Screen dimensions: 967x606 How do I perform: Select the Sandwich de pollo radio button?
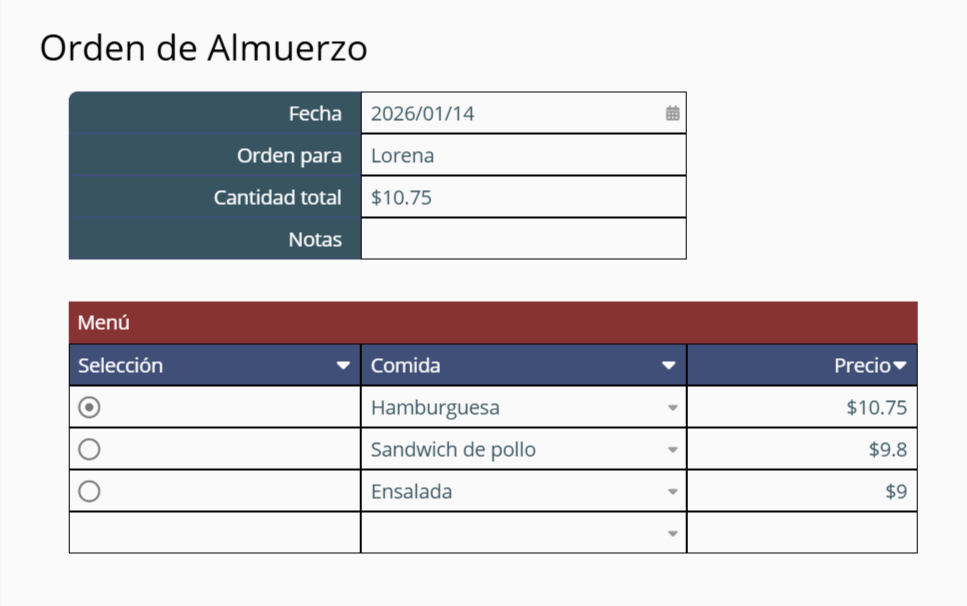tap(89, 449)
